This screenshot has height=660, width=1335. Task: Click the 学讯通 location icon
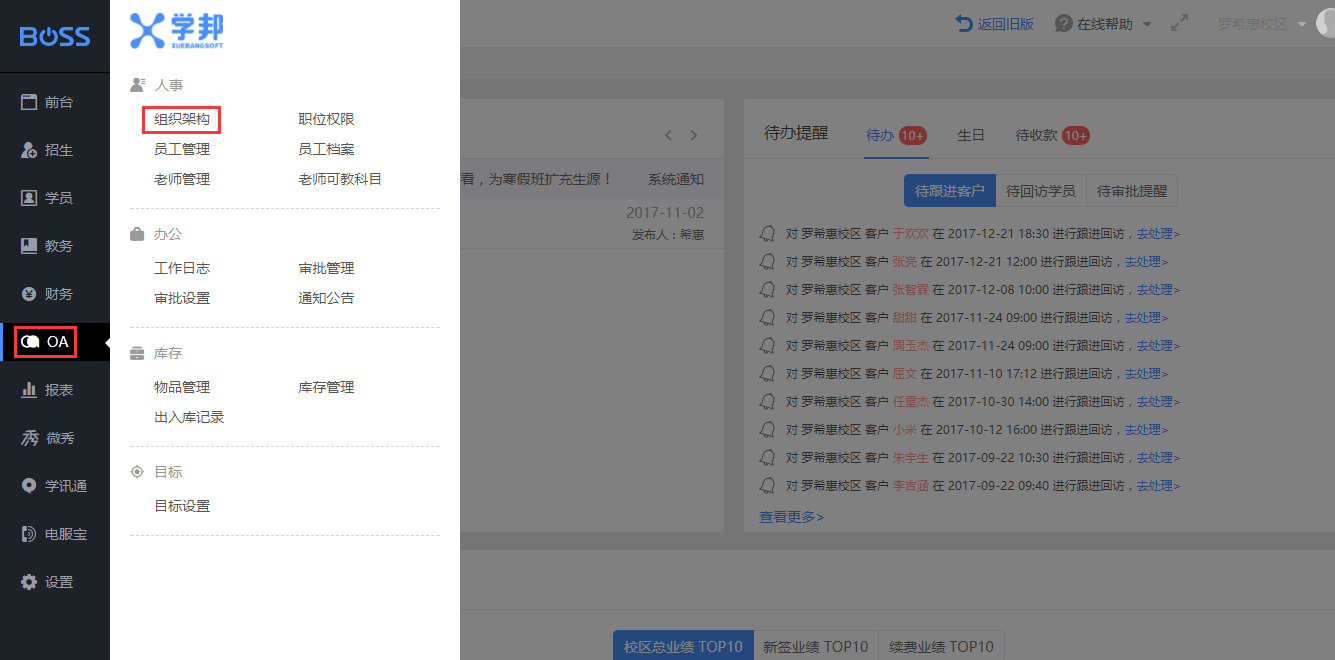[29, 486]
